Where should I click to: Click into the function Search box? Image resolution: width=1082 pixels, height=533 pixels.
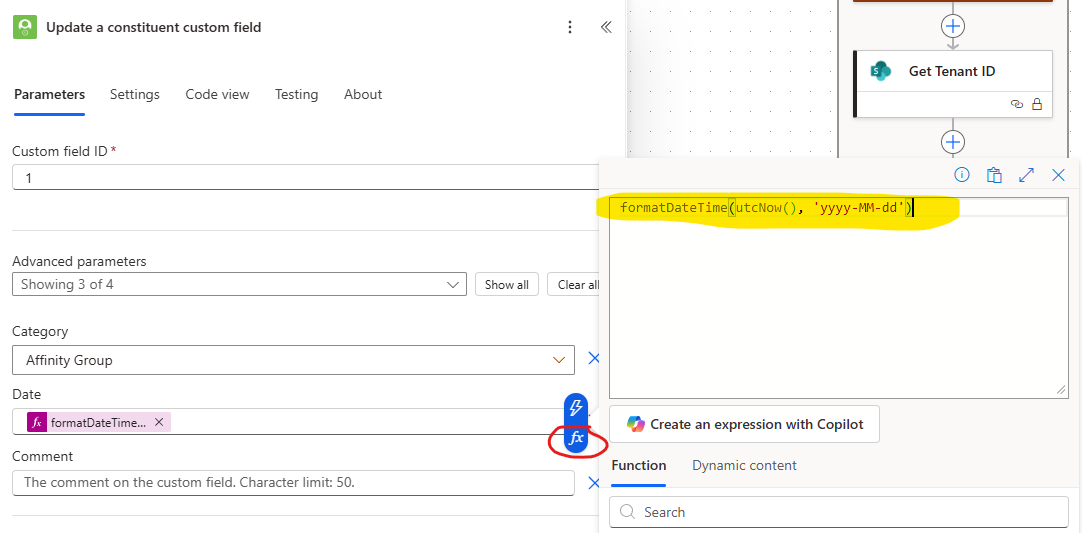click(838, 512)
